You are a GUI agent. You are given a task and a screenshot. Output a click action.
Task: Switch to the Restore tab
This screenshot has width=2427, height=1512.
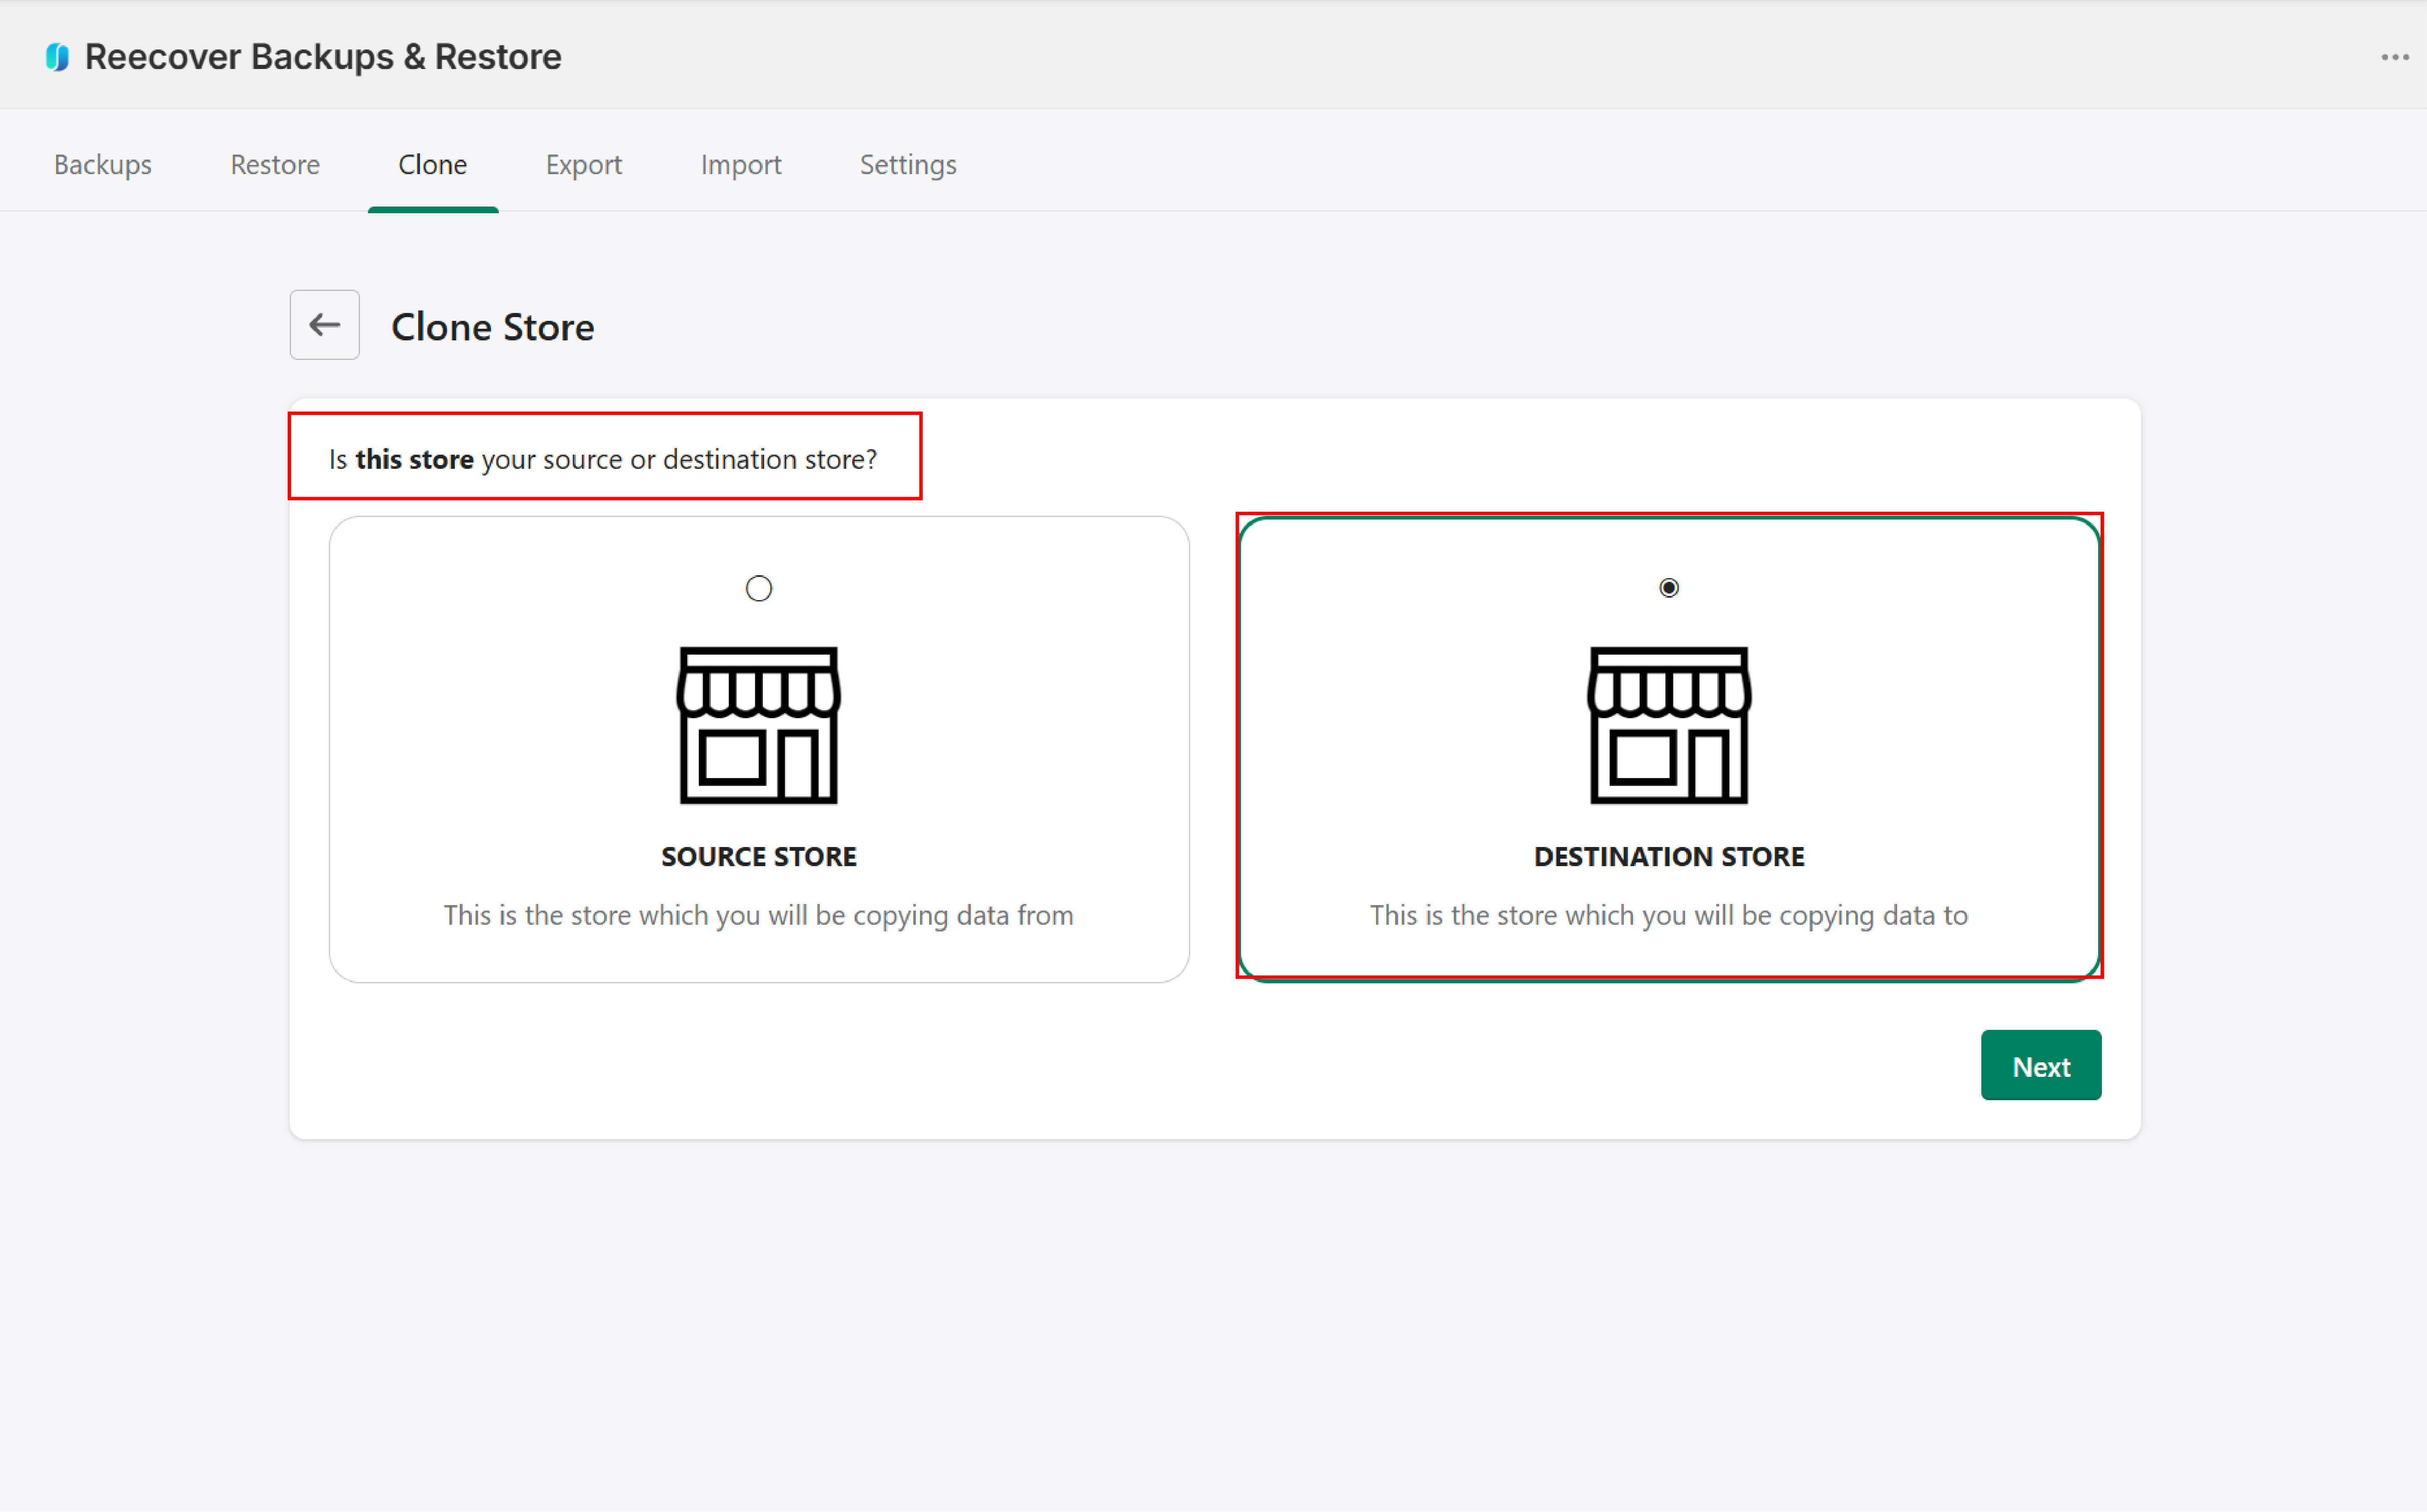[x=275, y=164]
